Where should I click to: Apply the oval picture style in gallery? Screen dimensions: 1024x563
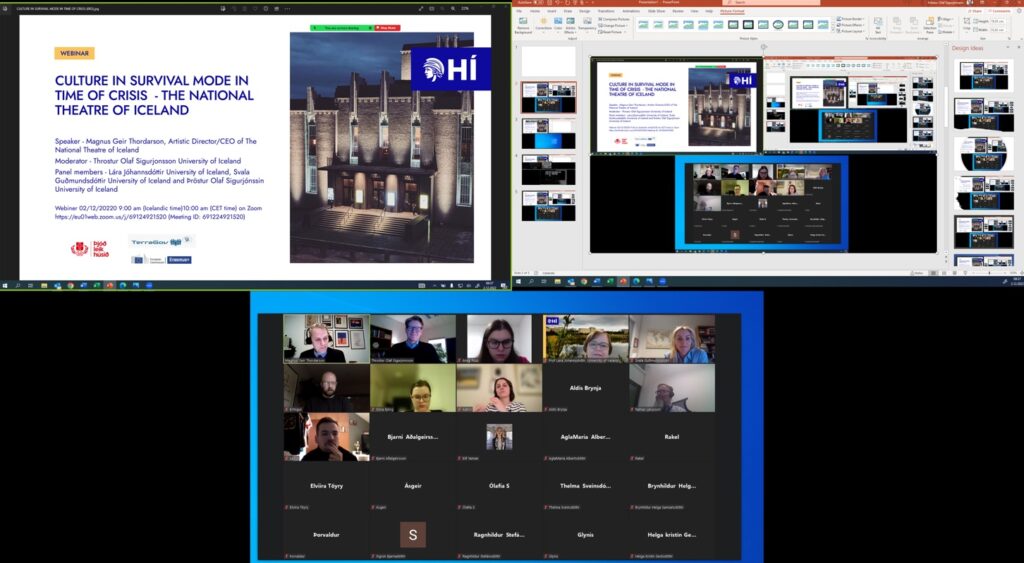tap(778, 25)
